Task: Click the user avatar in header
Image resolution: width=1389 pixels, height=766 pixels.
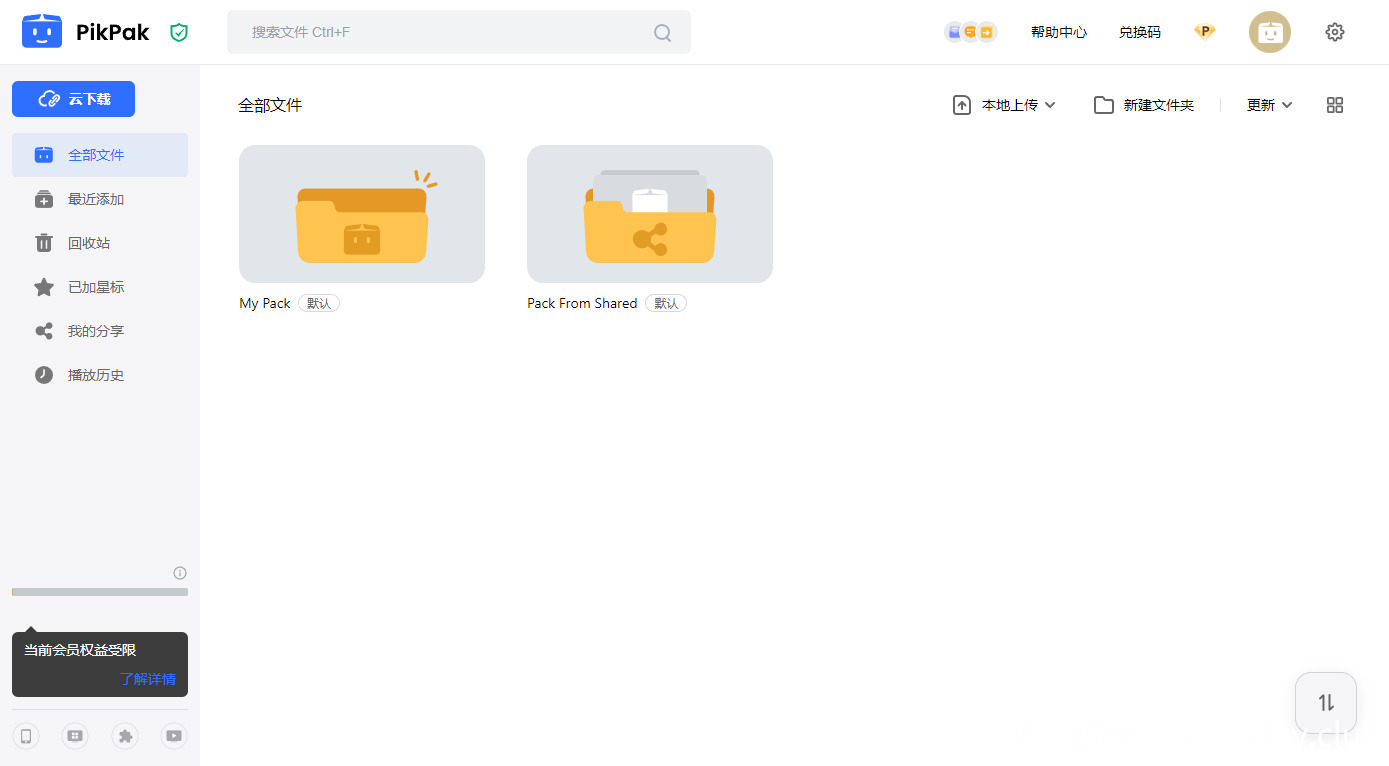Action: (x=1269, y=32)
